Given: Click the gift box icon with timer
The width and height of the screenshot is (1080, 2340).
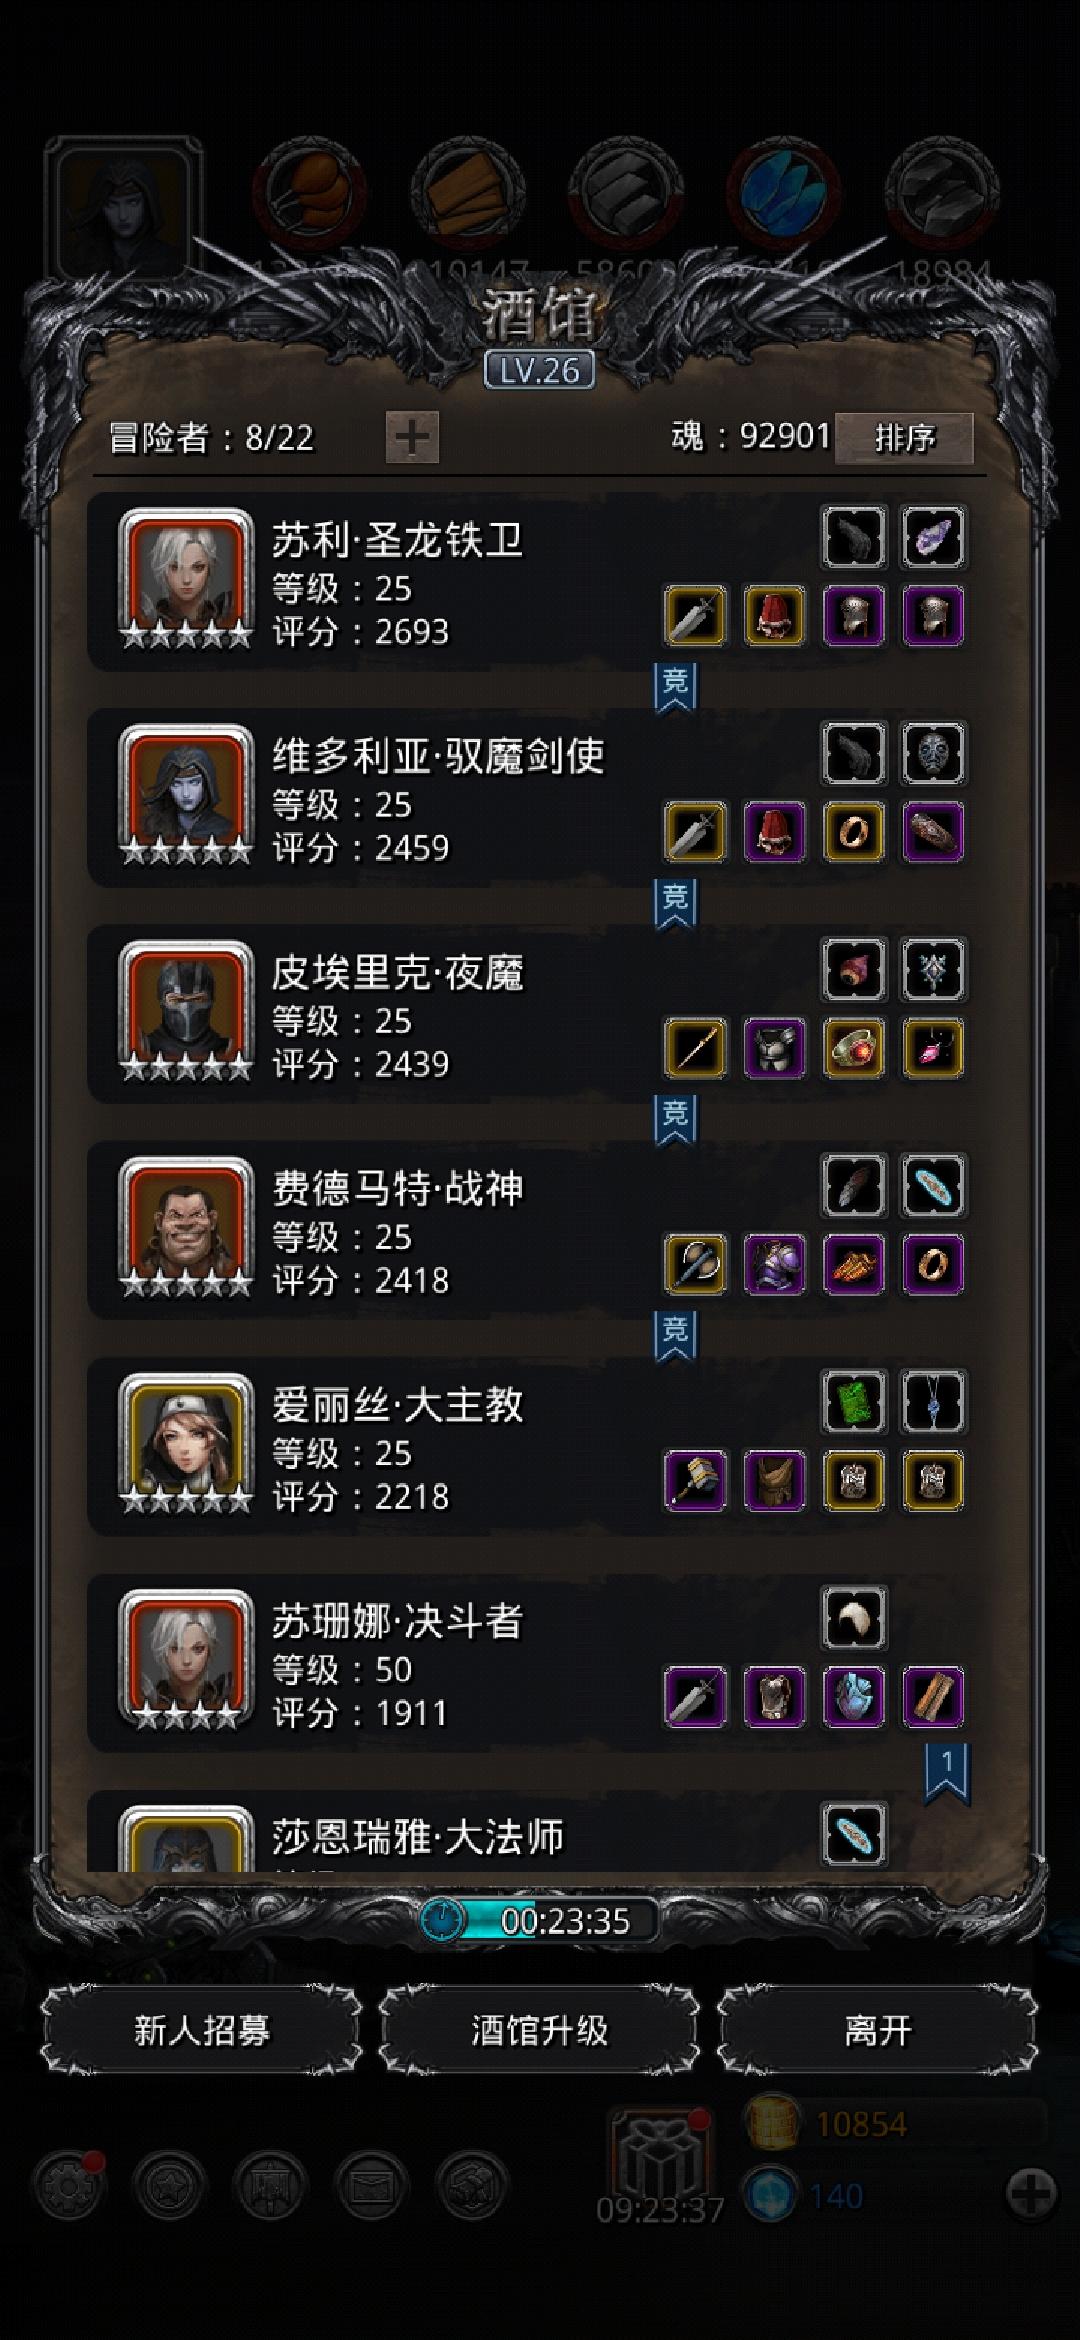Looking at the screenshot, I should [x=660, y=2159].
